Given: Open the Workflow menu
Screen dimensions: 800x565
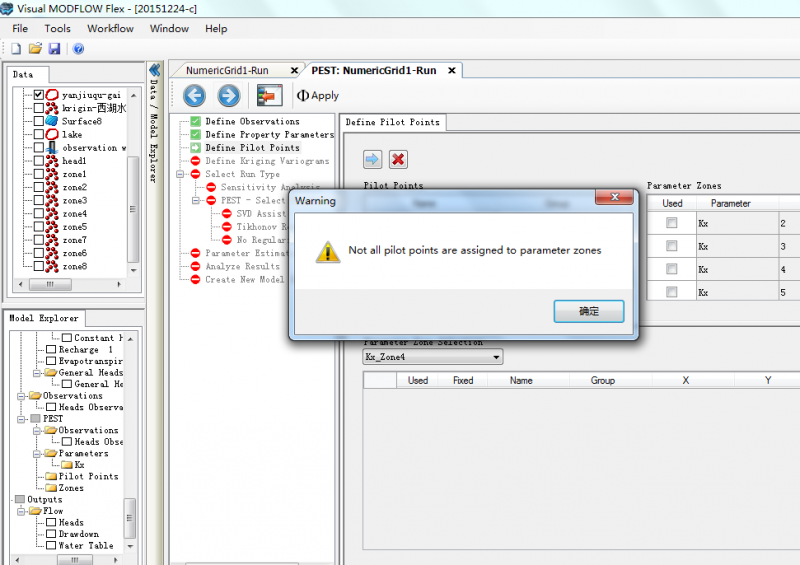Looking at the screenshot, I should [x=110, y=29].
